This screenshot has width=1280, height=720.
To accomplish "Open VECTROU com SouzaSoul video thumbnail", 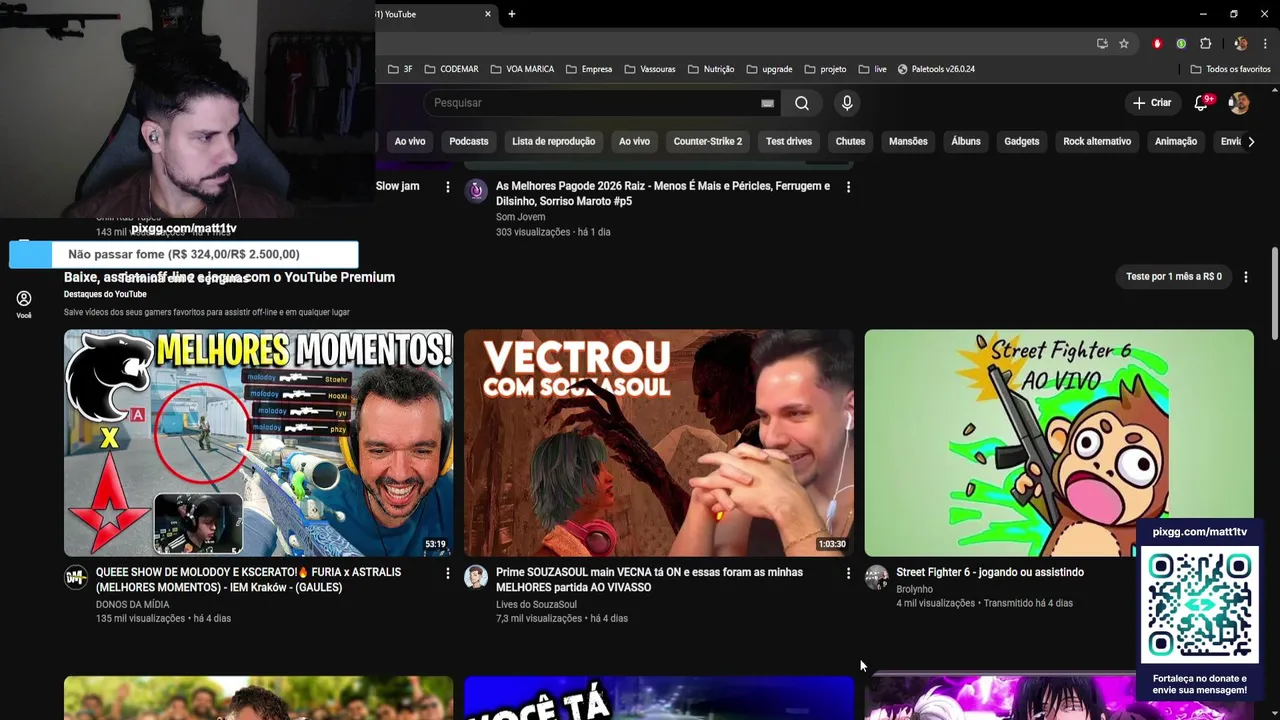I will coord(659,443).
